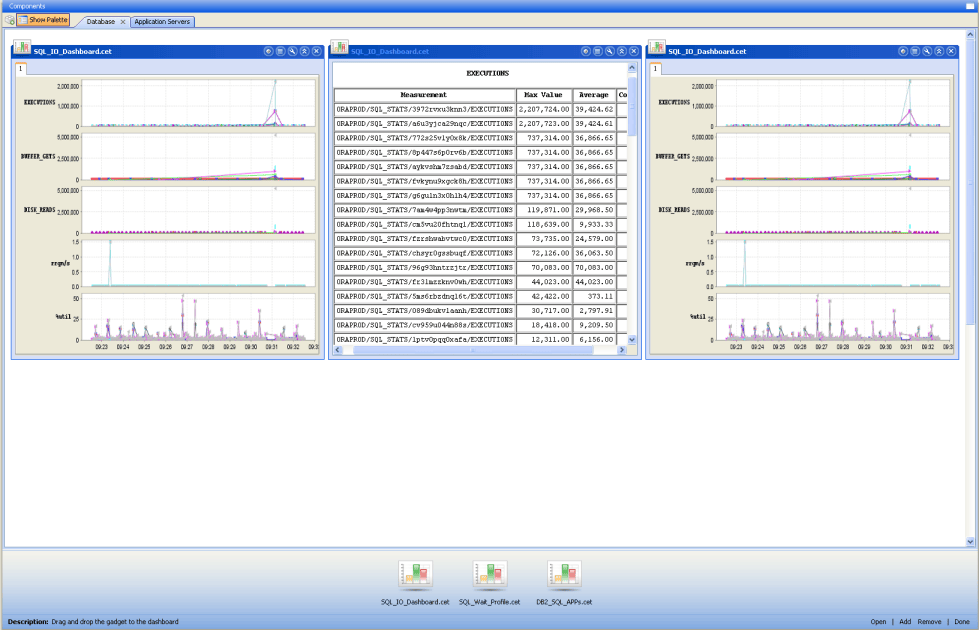Click the Add link at bottom right

[x=906, y=621]
